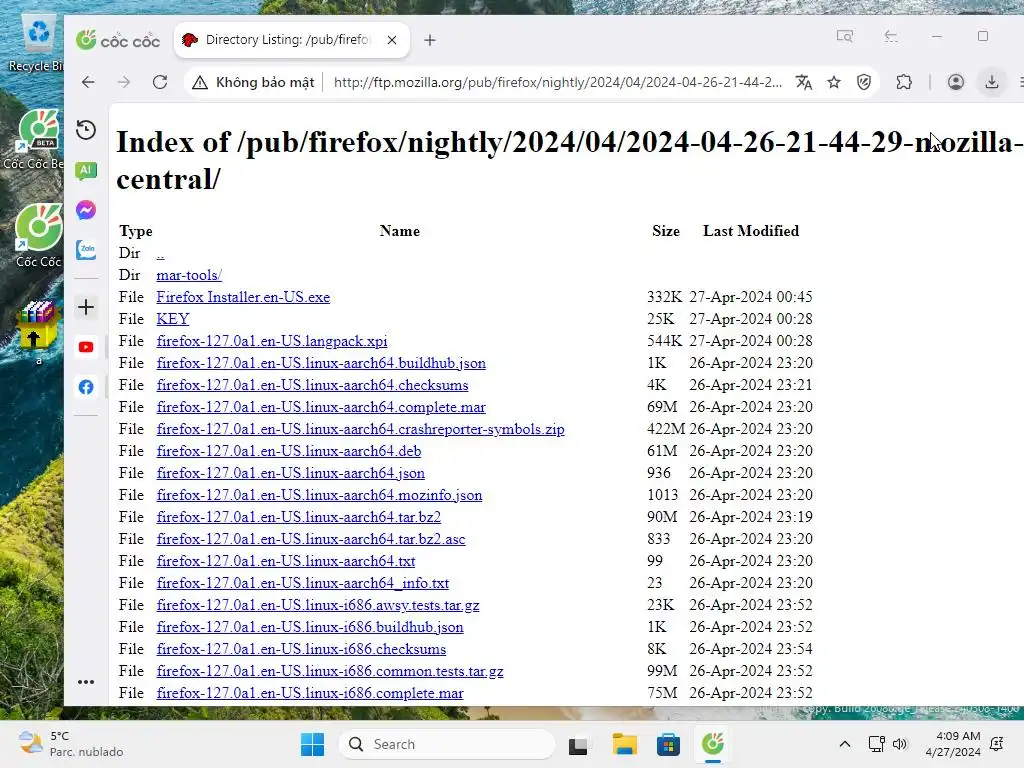1024x768 pixels.
Task: Open Messenger in the sidebar
Action: click(x=86, y=210)
